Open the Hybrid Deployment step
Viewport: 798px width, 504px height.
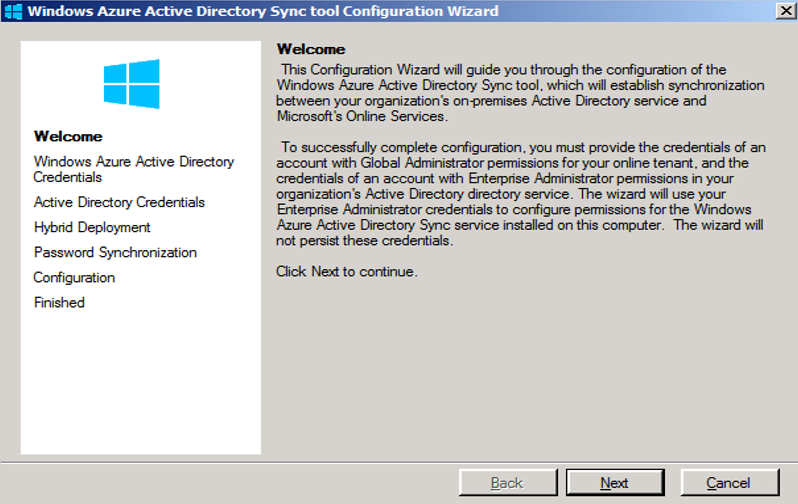92,227
